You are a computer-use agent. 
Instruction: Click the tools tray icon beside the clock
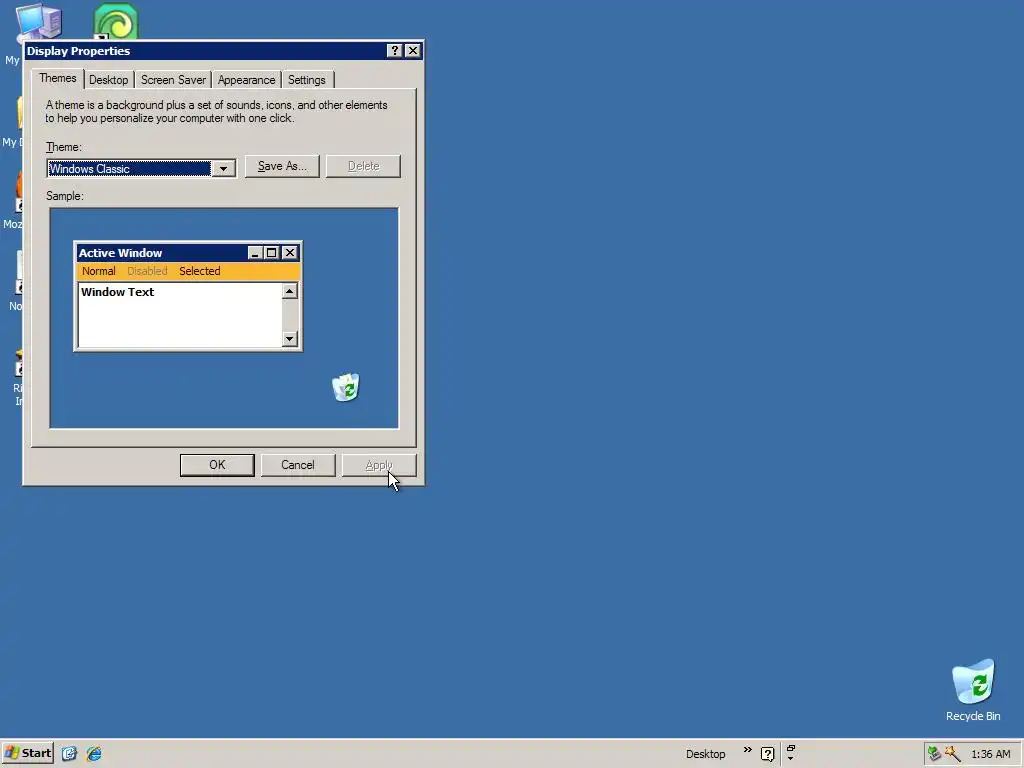pyautogui.click(x=952, y=754)
